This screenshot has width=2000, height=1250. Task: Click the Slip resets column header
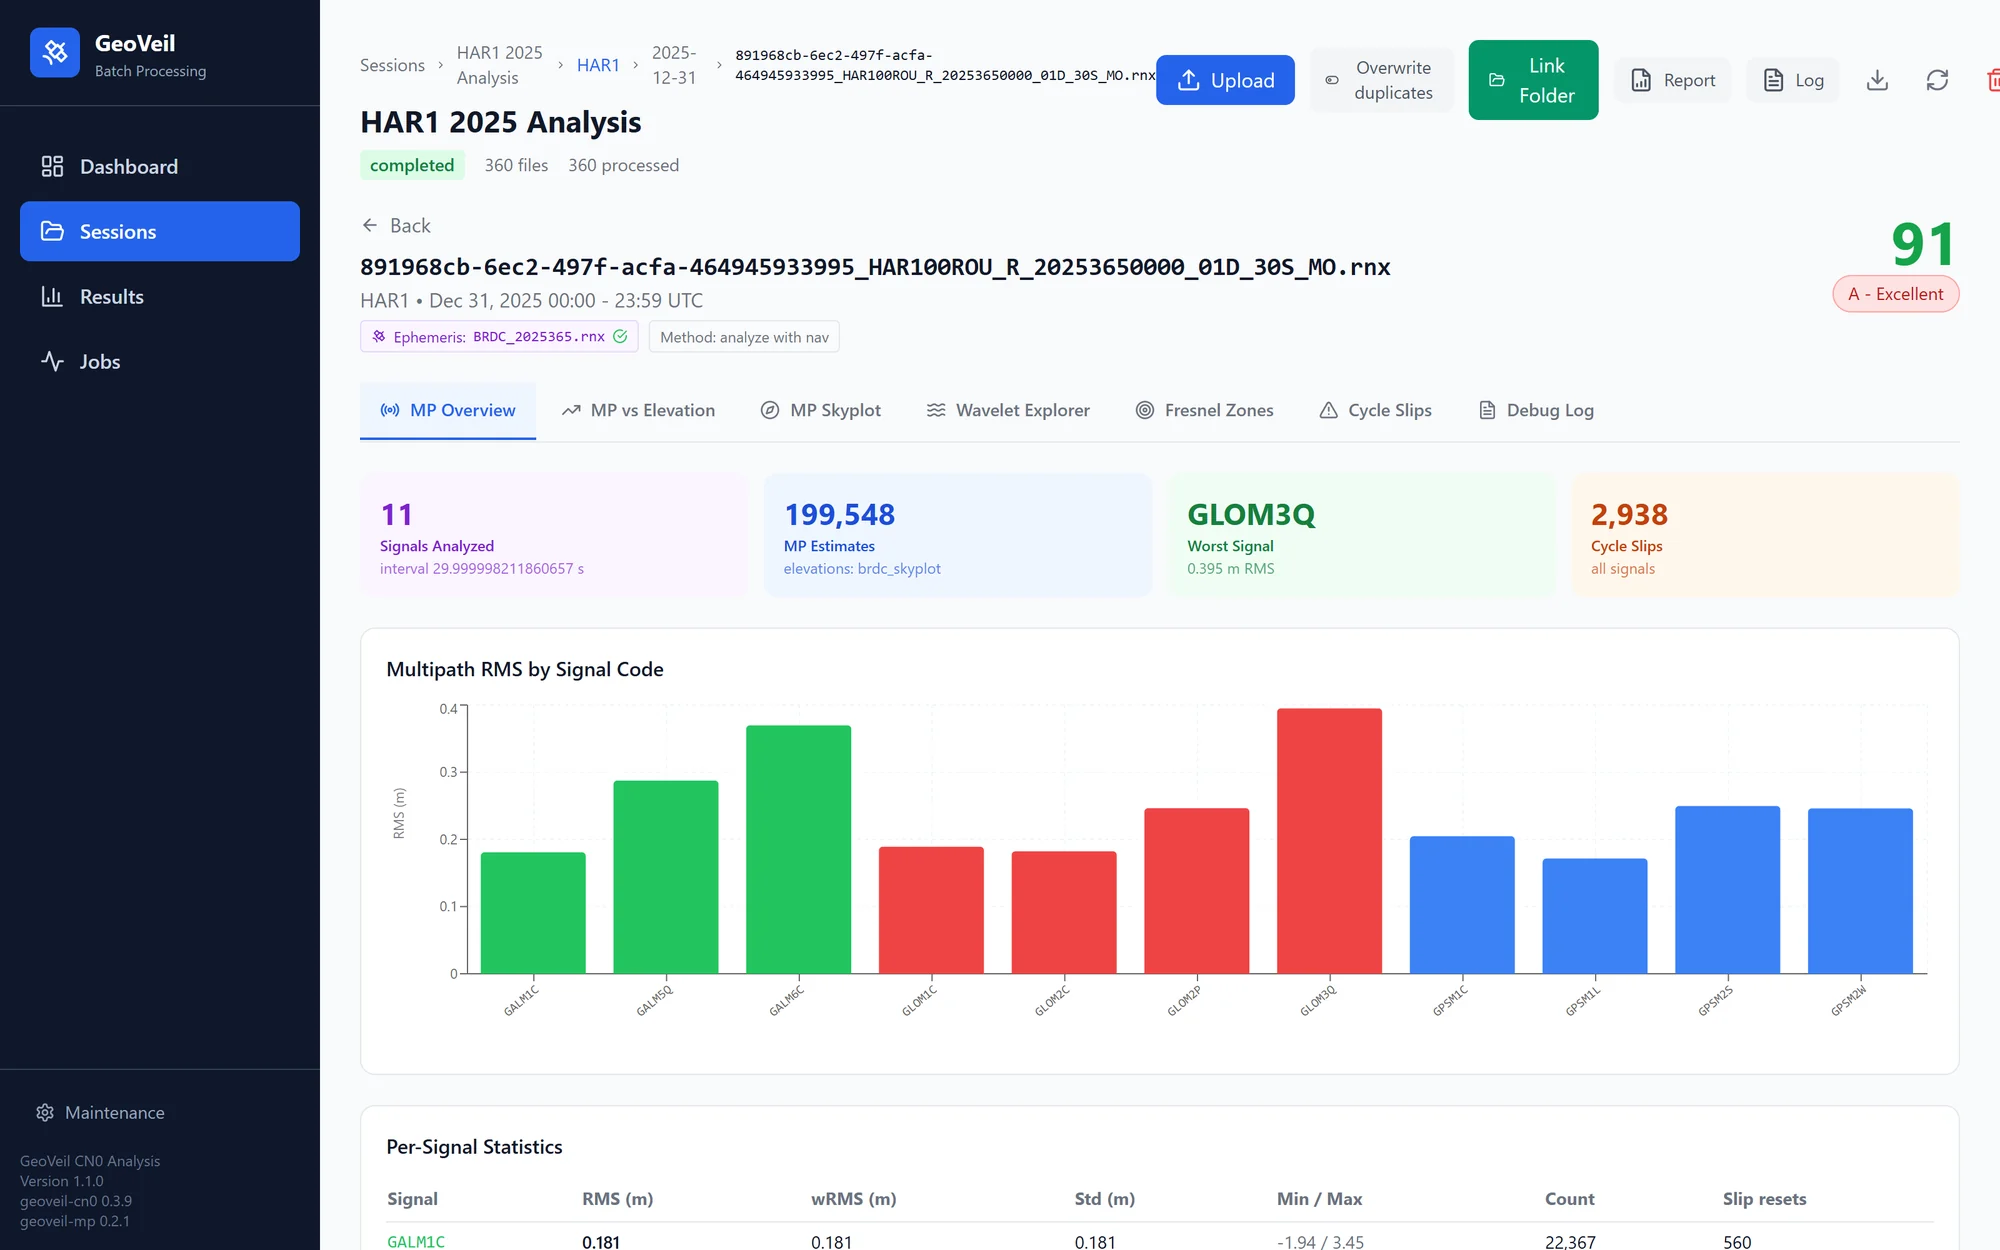click(1764, 1198)
